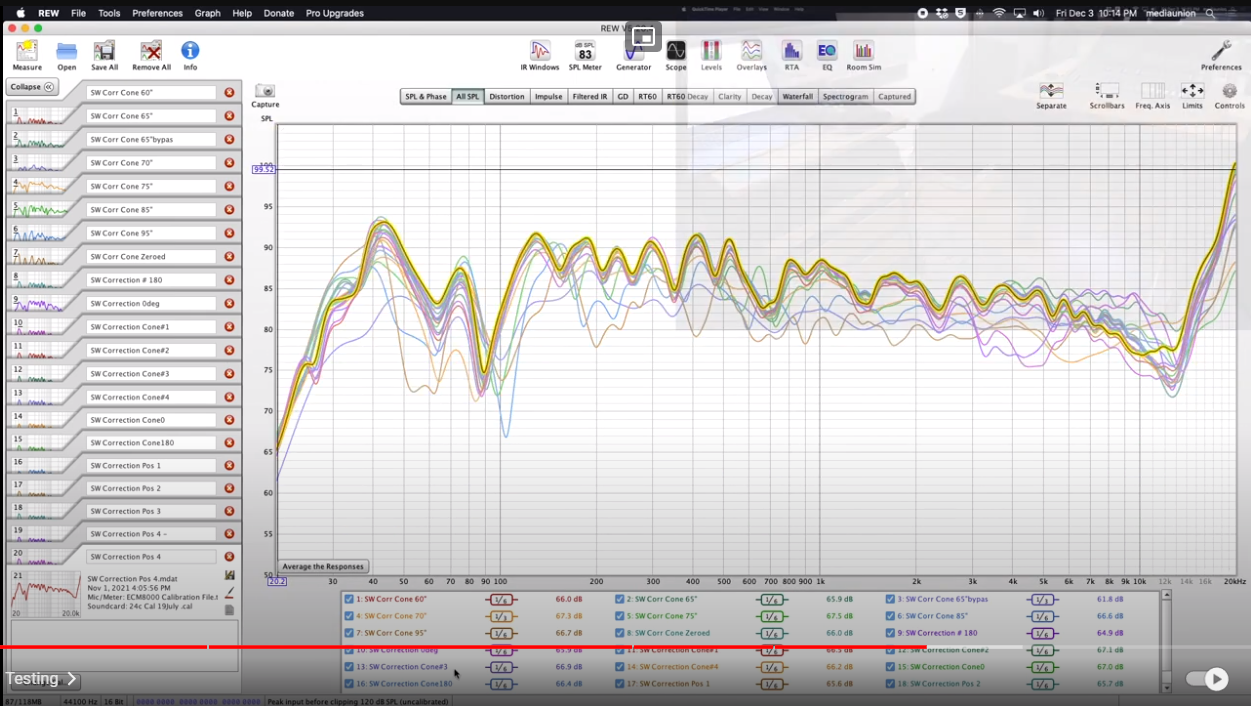Click the Capture camera icon
This screenshot has width=1251, height=706.
(265, 92)
